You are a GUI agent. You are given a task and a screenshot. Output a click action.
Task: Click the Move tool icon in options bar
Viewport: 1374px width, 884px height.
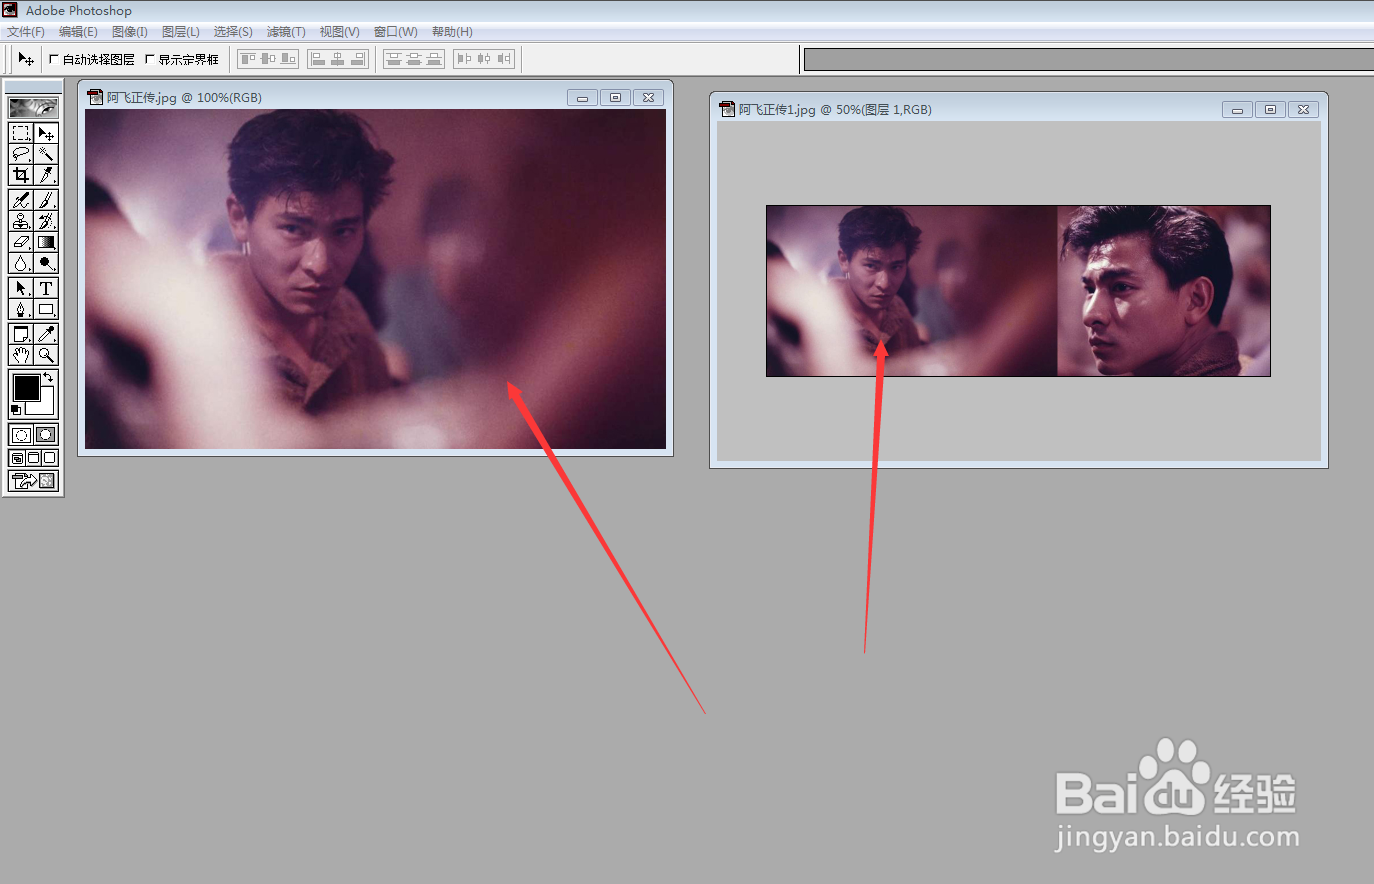[26, 59]
